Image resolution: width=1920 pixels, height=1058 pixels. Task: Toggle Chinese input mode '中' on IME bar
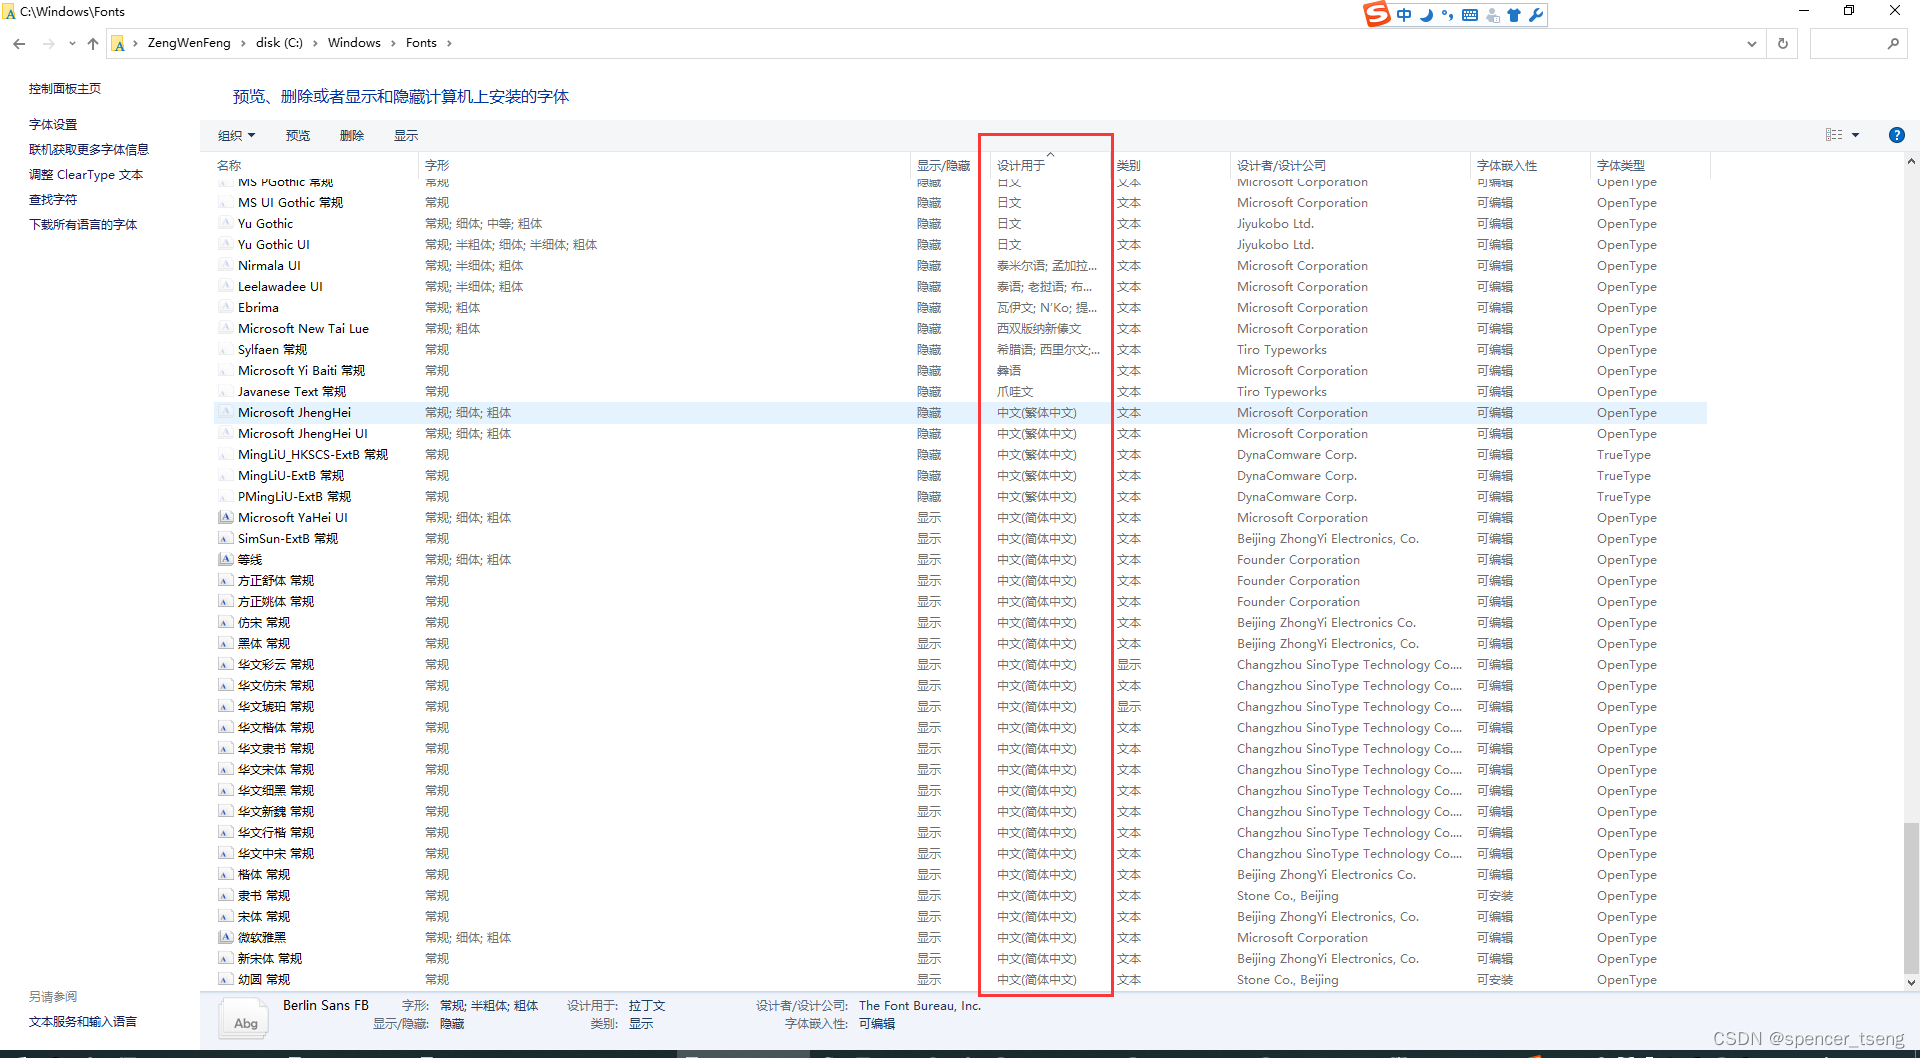point(1404,15)
